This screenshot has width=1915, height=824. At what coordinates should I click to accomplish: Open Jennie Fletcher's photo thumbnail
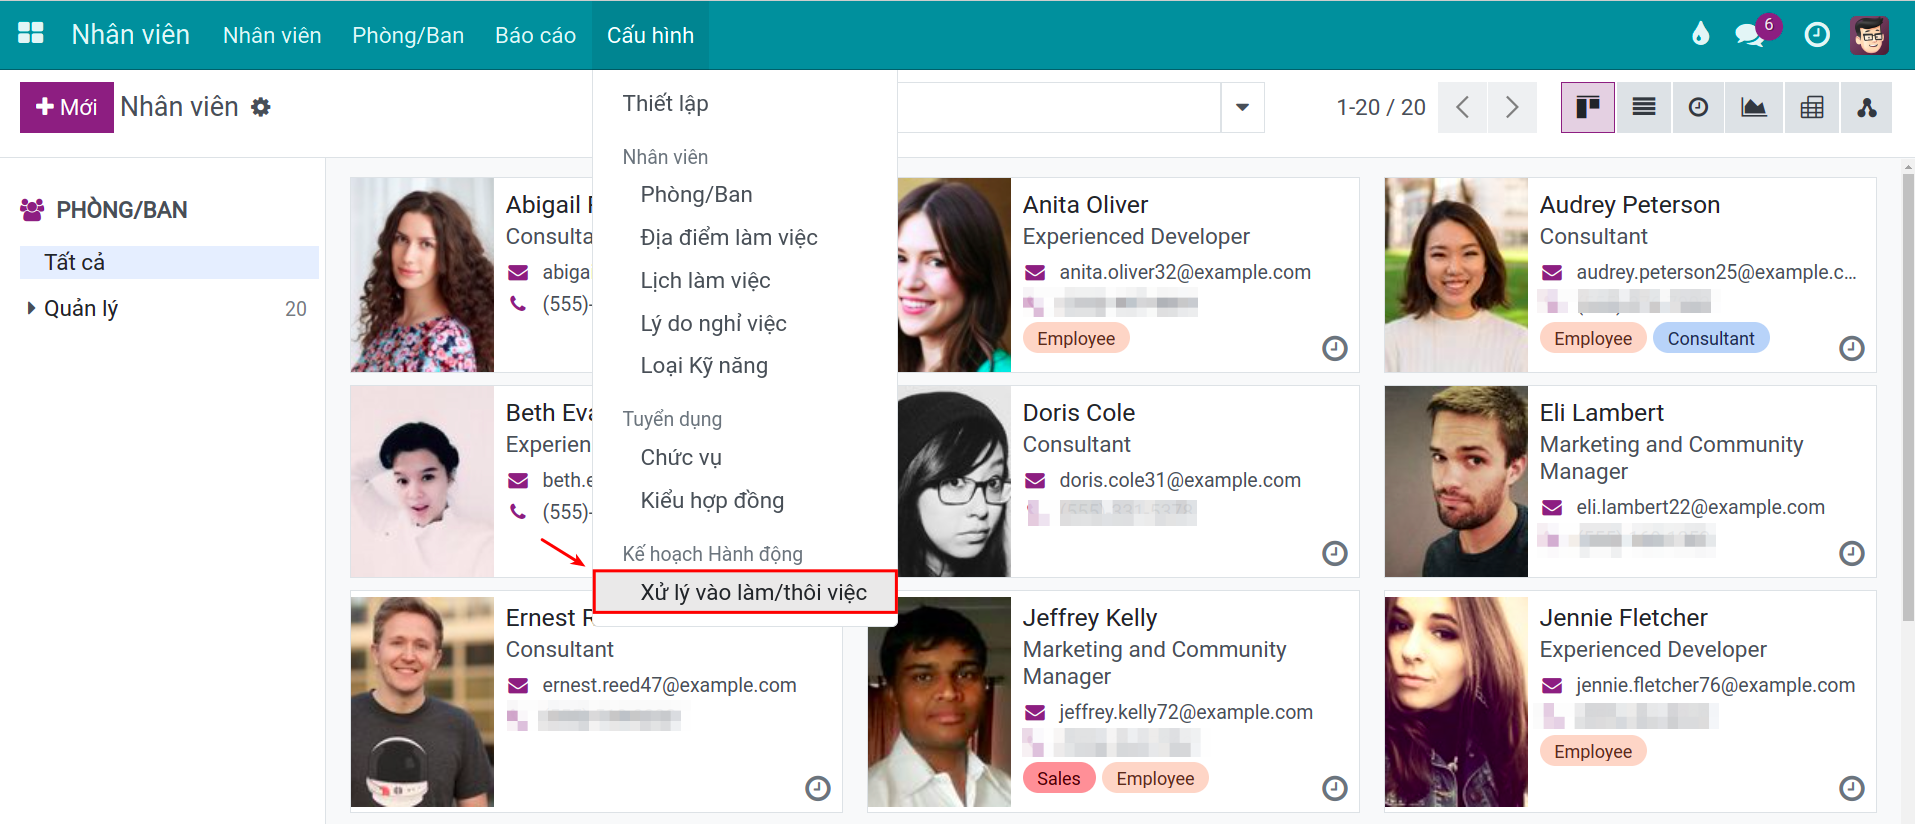point(1456,702)
